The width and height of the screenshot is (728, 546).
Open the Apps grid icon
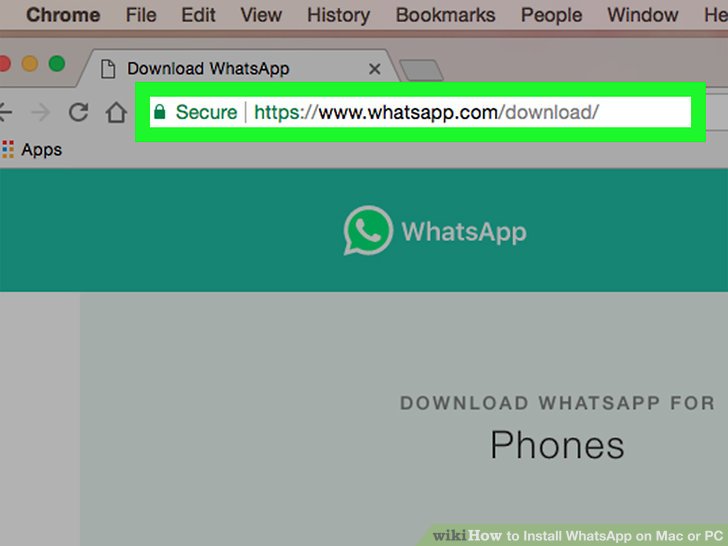[x=8, y=150]
